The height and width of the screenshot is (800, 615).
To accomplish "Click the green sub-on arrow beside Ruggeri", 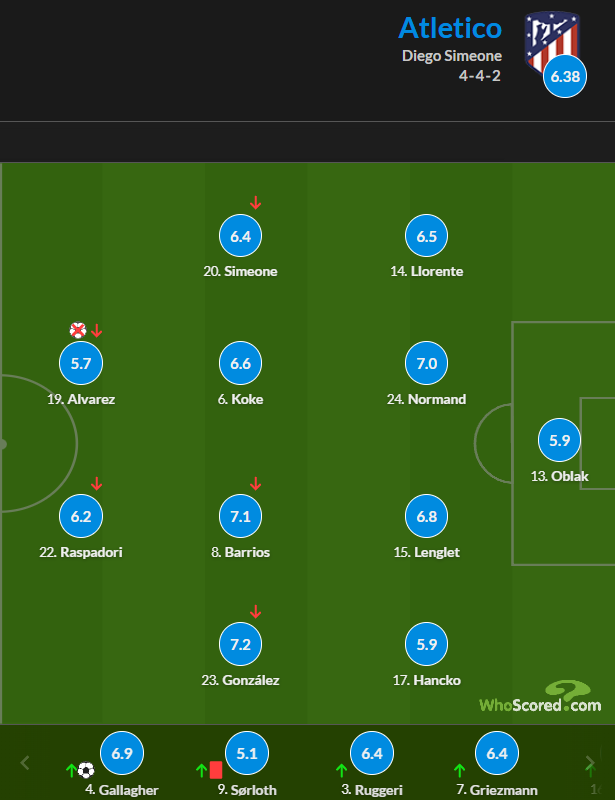I will 341,770.
